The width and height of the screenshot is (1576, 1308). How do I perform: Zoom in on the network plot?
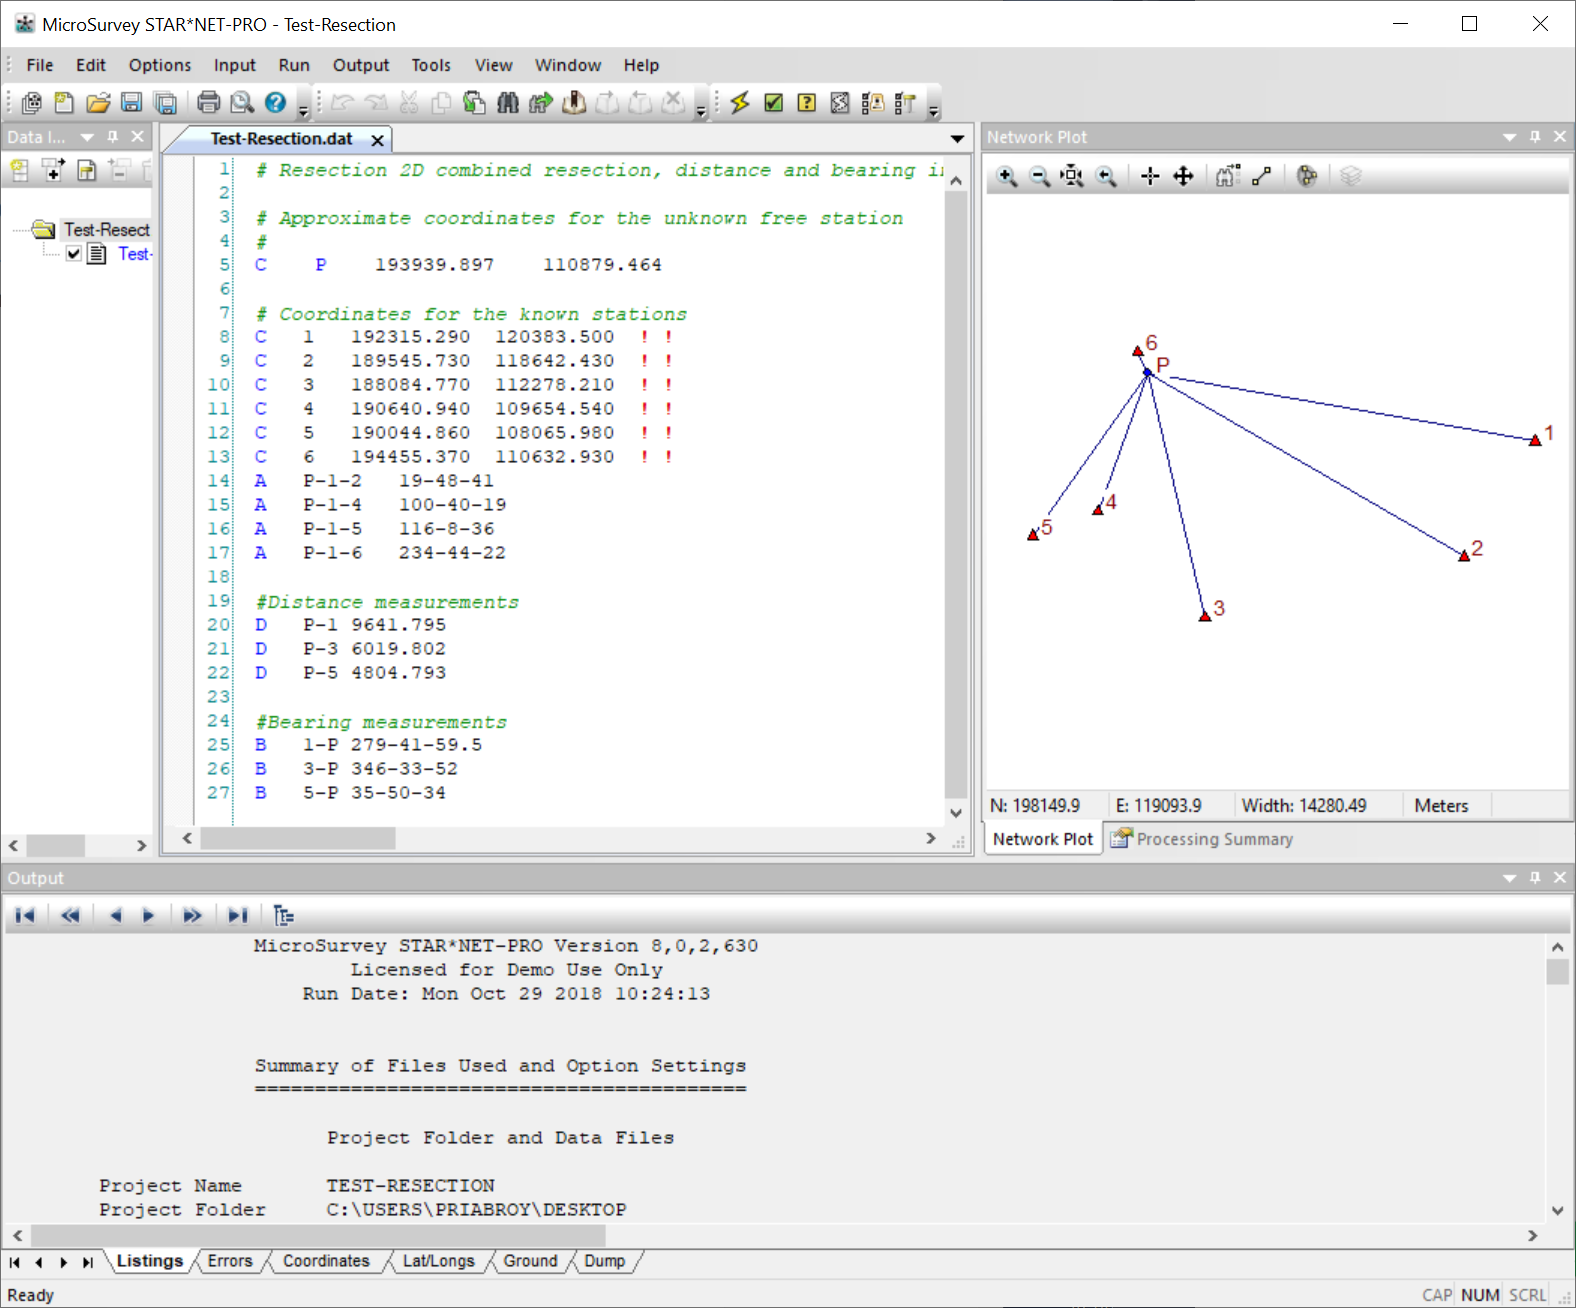tap(1007, 176)
